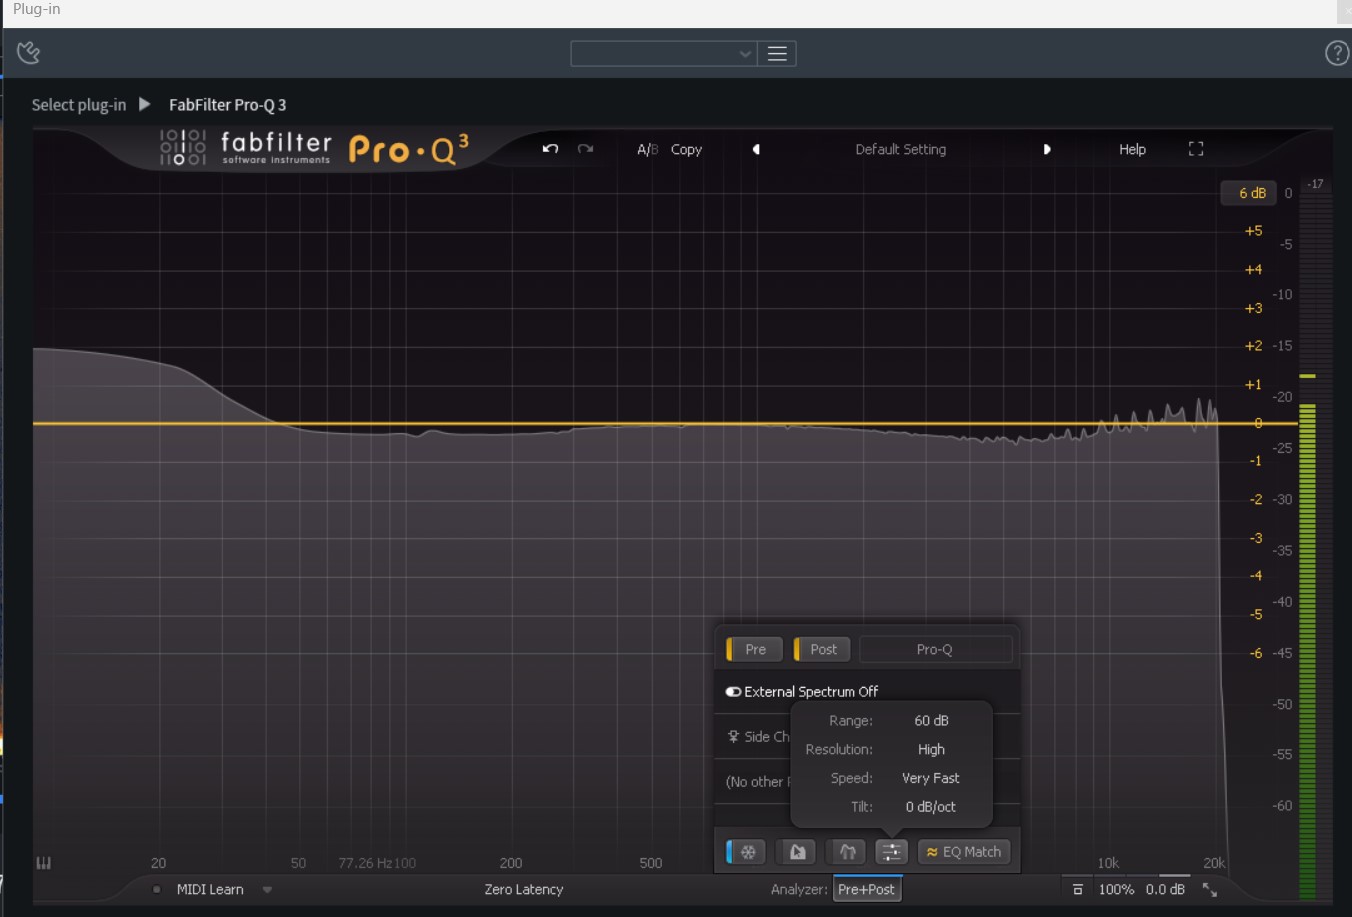Image resolution: width=1352 pixels, height=917 pixels.
Task: Open the Zero Latency processing mode menu
Action: (524, 889)
